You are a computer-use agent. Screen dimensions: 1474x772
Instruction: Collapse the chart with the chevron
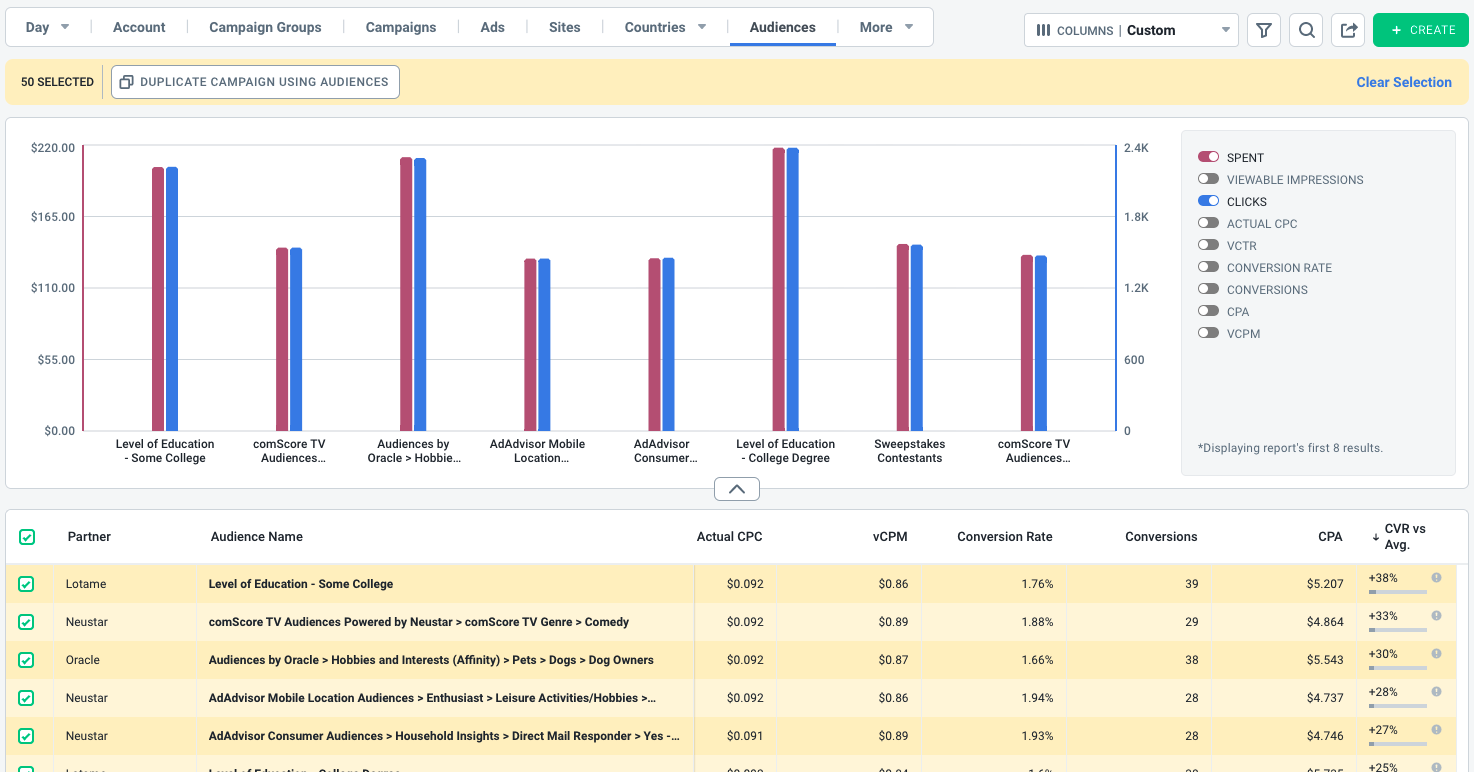pyautogui.click(x=737, y=489)
